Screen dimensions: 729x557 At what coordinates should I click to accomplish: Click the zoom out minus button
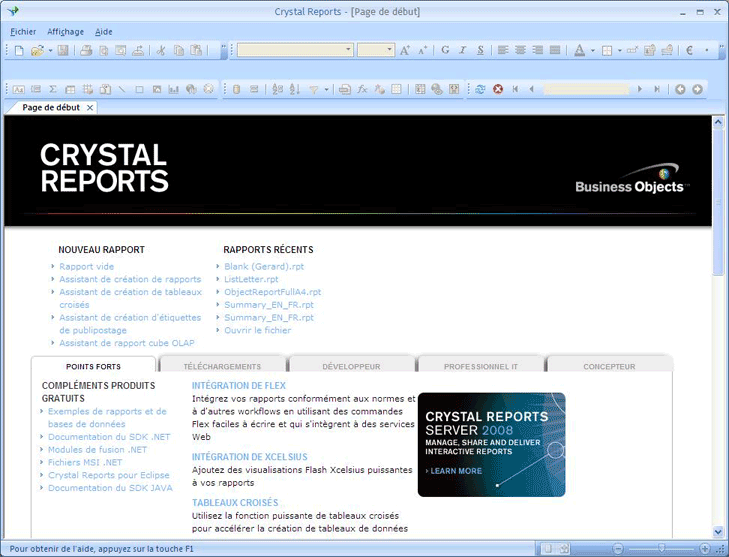coord(617,549)
